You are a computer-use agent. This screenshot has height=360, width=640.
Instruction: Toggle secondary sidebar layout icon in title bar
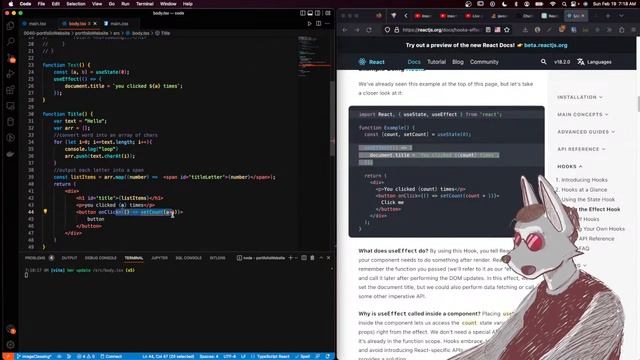(x=318, y=13)
